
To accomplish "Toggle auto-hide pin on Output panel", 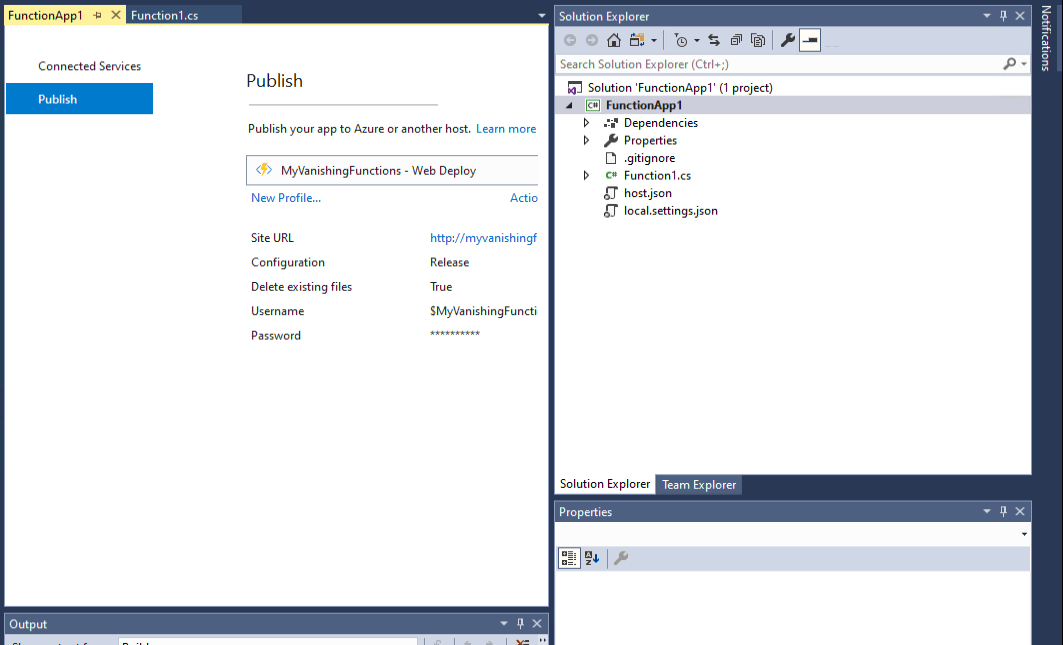I will click(x=520, y=623).
